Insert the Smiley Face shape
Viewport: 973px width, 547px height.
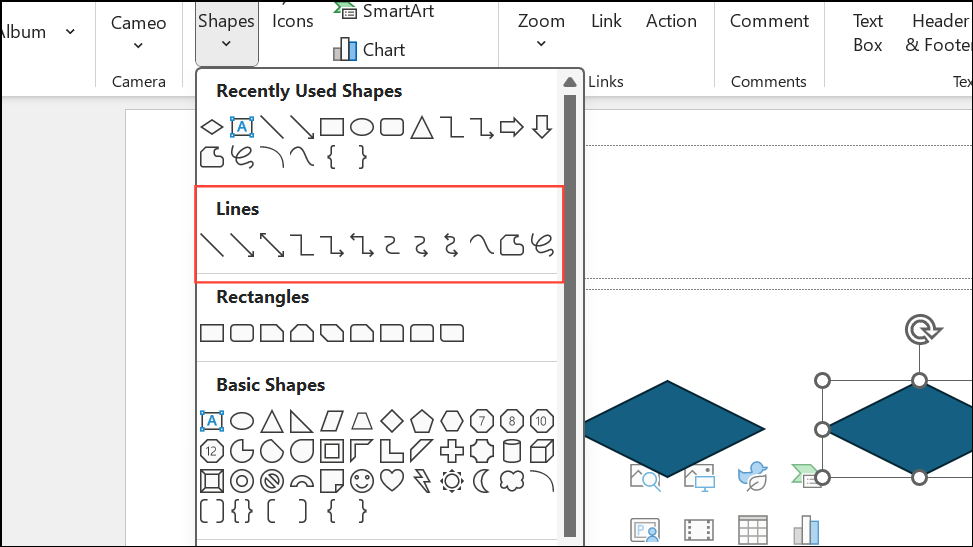coord(362,481)
